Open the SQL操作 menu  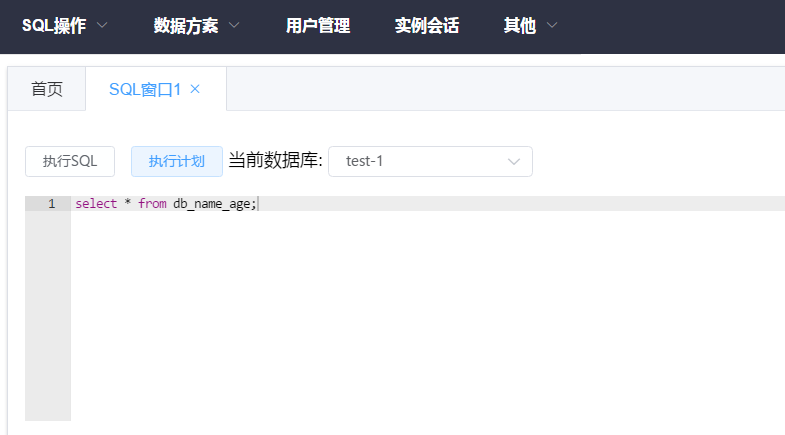pos(54,26)
